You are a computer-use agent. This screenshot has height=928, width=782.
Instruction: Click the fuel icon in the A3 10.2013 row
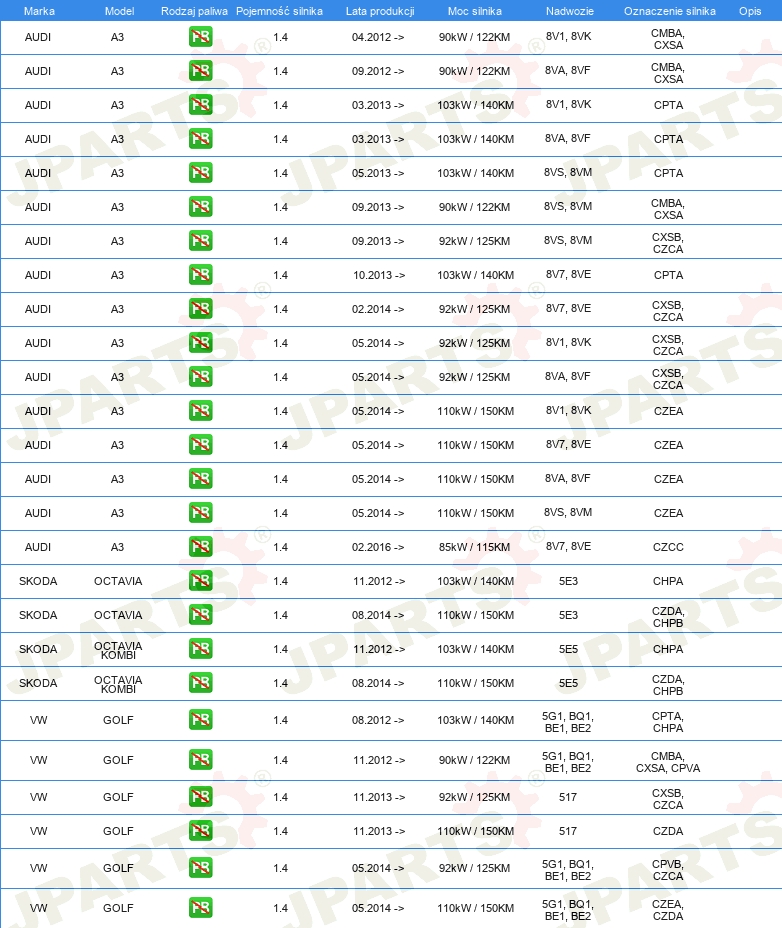click(201, 275)
